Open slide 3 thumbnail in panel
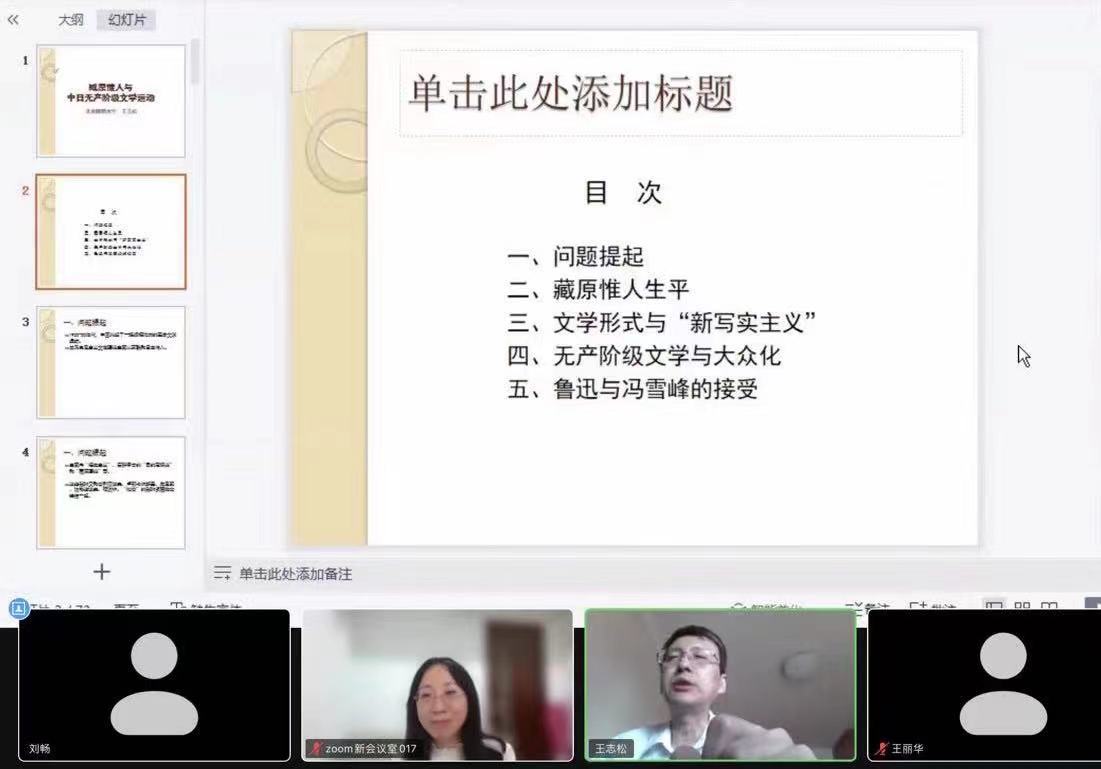The image size is (1101, 769). tap(111, 362)
